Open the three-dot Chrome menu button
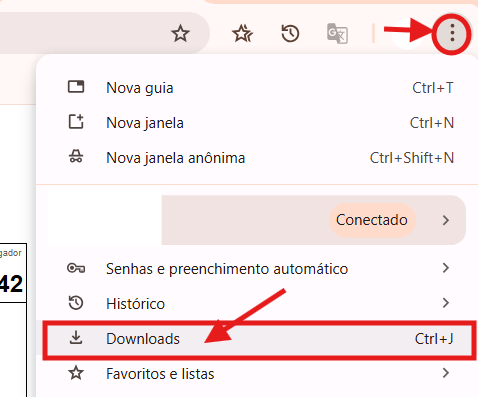Viewport: 478px width, 397px height. 452,34
